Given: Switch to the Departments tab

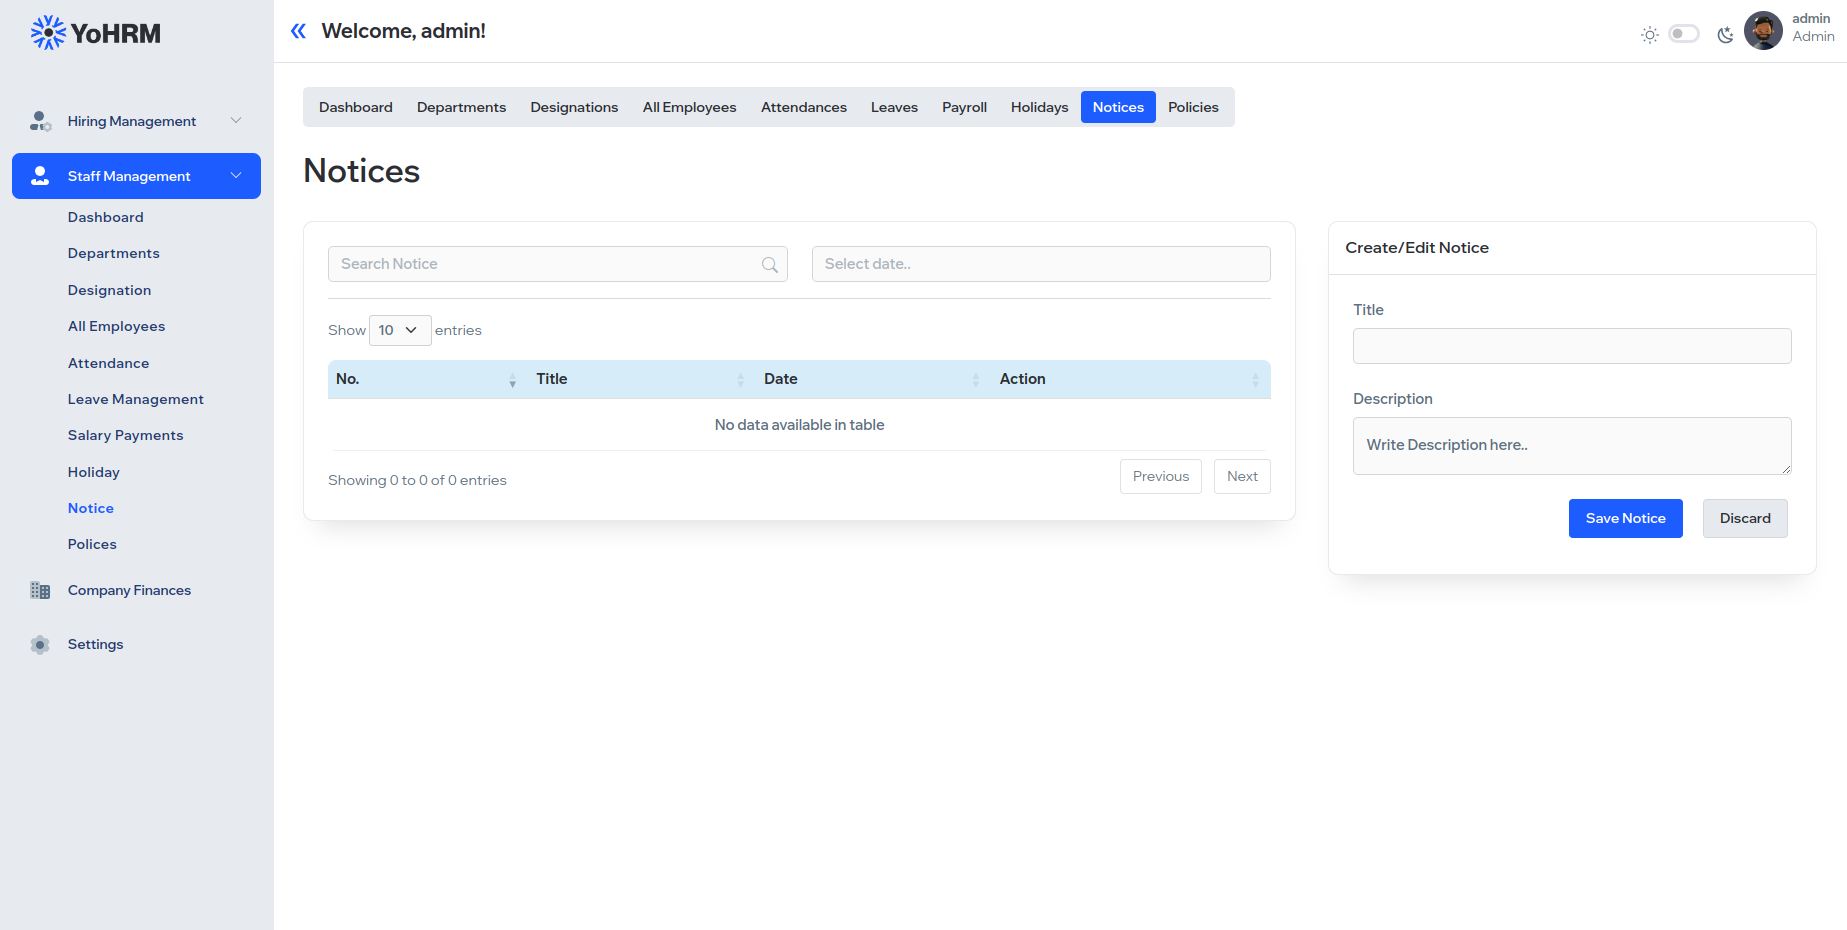Looking at the screenshot, I should [462, 107].
